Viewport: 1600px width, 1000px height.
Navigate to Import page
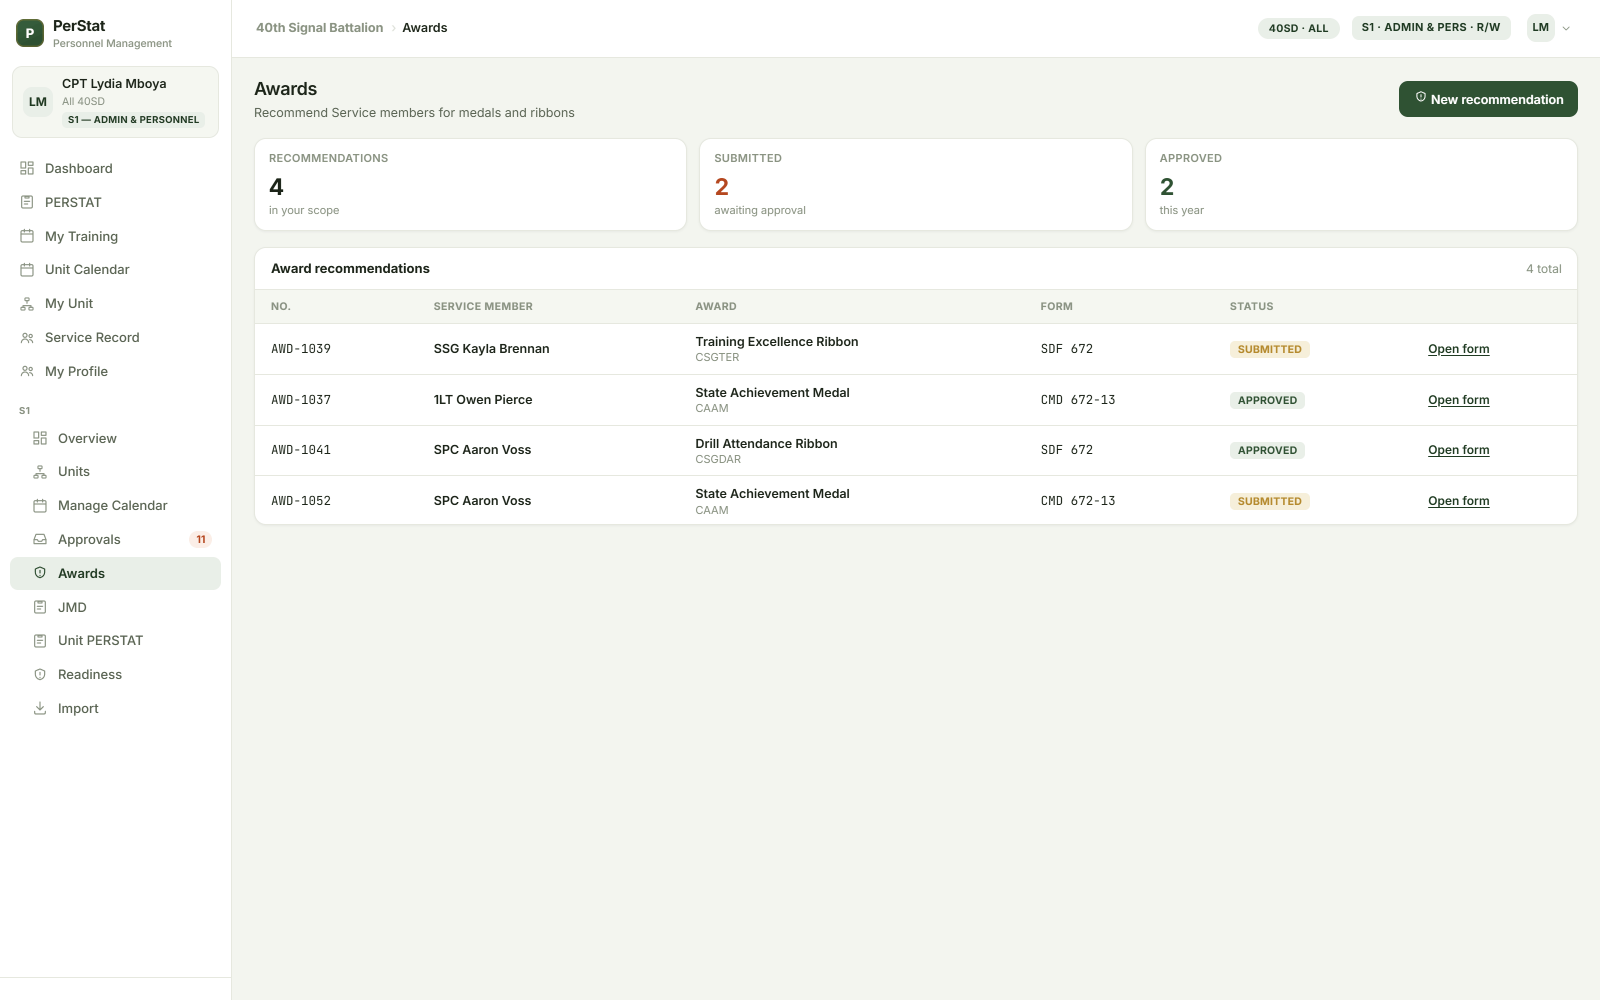pyautogui.click(x=115, y=708)
